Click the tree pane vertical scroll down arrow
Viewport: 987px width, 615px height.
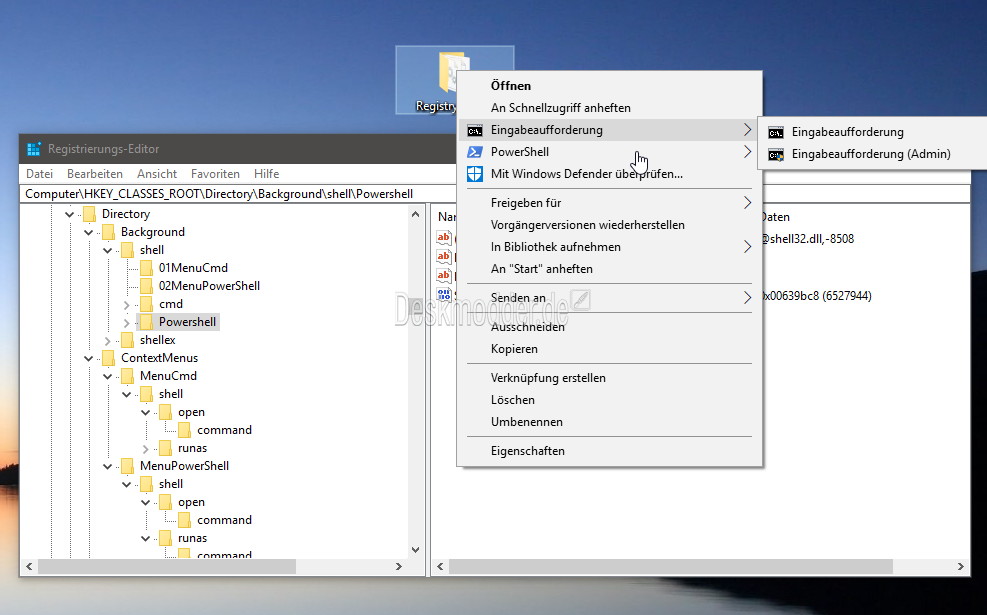pos(415,550)
